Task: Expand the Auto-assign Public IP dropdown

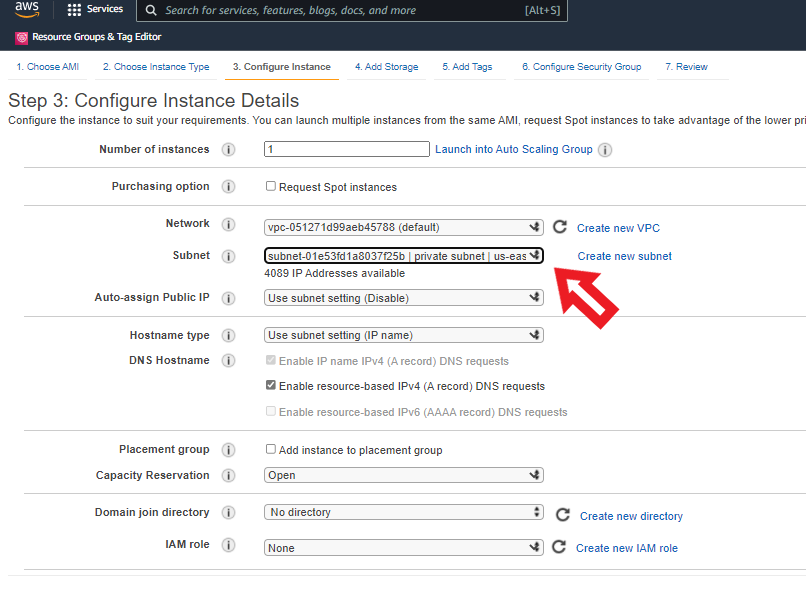Action: [x=404, y=298]
